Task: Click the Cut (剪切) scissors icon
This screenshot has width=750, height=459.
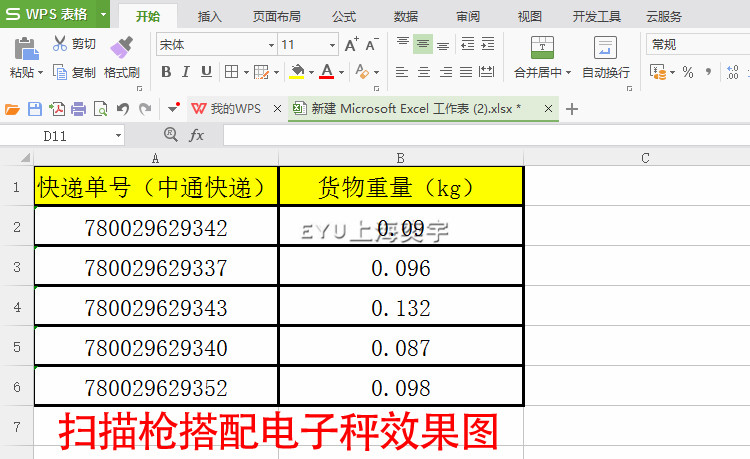Action: [60, 44]
